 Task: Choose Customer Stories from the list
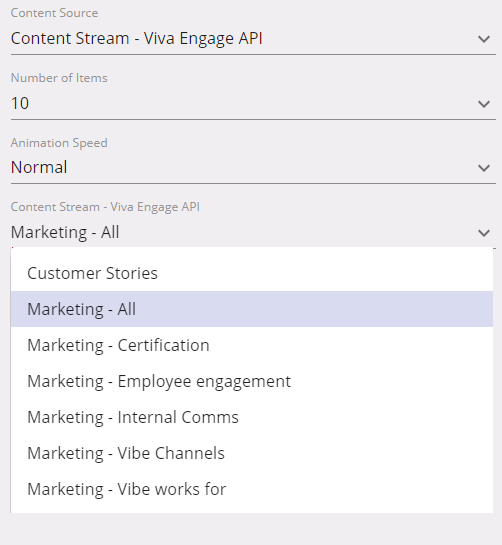tap(252, 273)
